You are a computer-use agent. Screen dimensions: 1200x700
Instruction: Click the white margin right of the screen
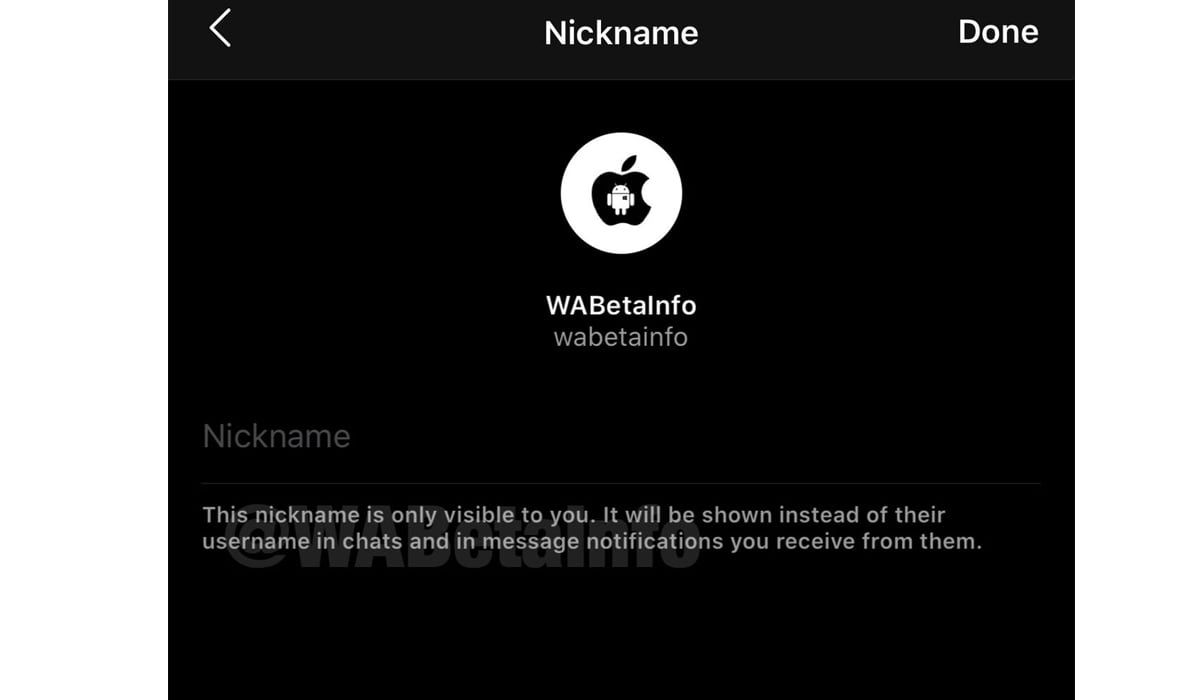[x=1137, y=350]
